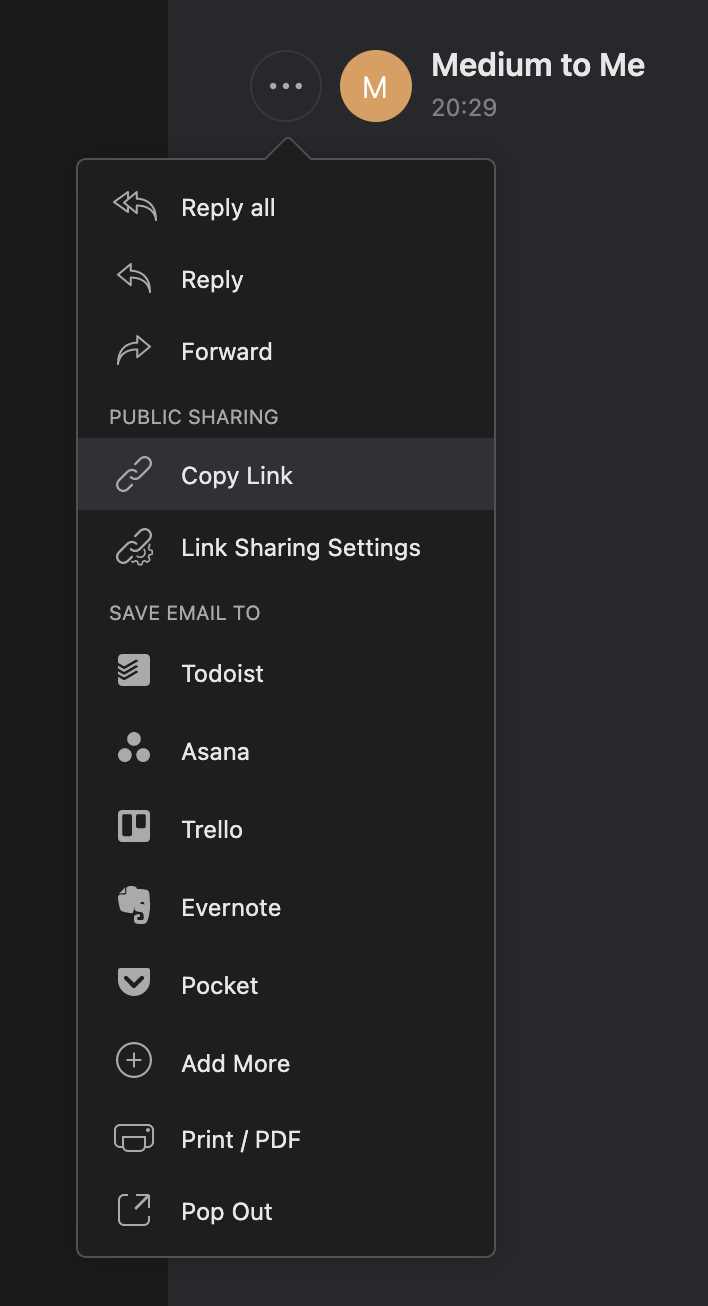This screenshot has height=1306, width=708.
Task: Click the Trello board logo icon
Action: [134, 827]
